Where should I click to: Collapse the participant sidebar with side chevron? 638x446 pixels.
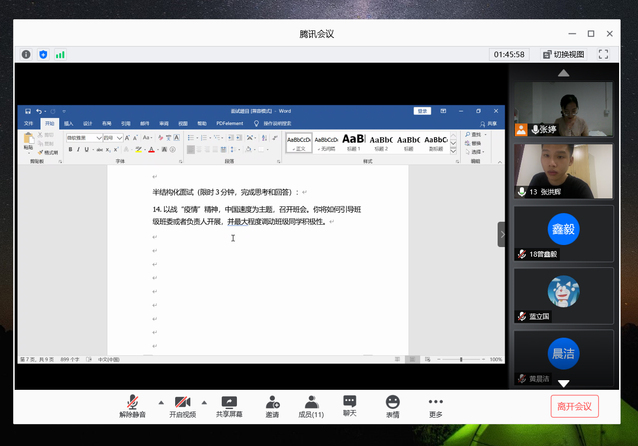[503, 234]
